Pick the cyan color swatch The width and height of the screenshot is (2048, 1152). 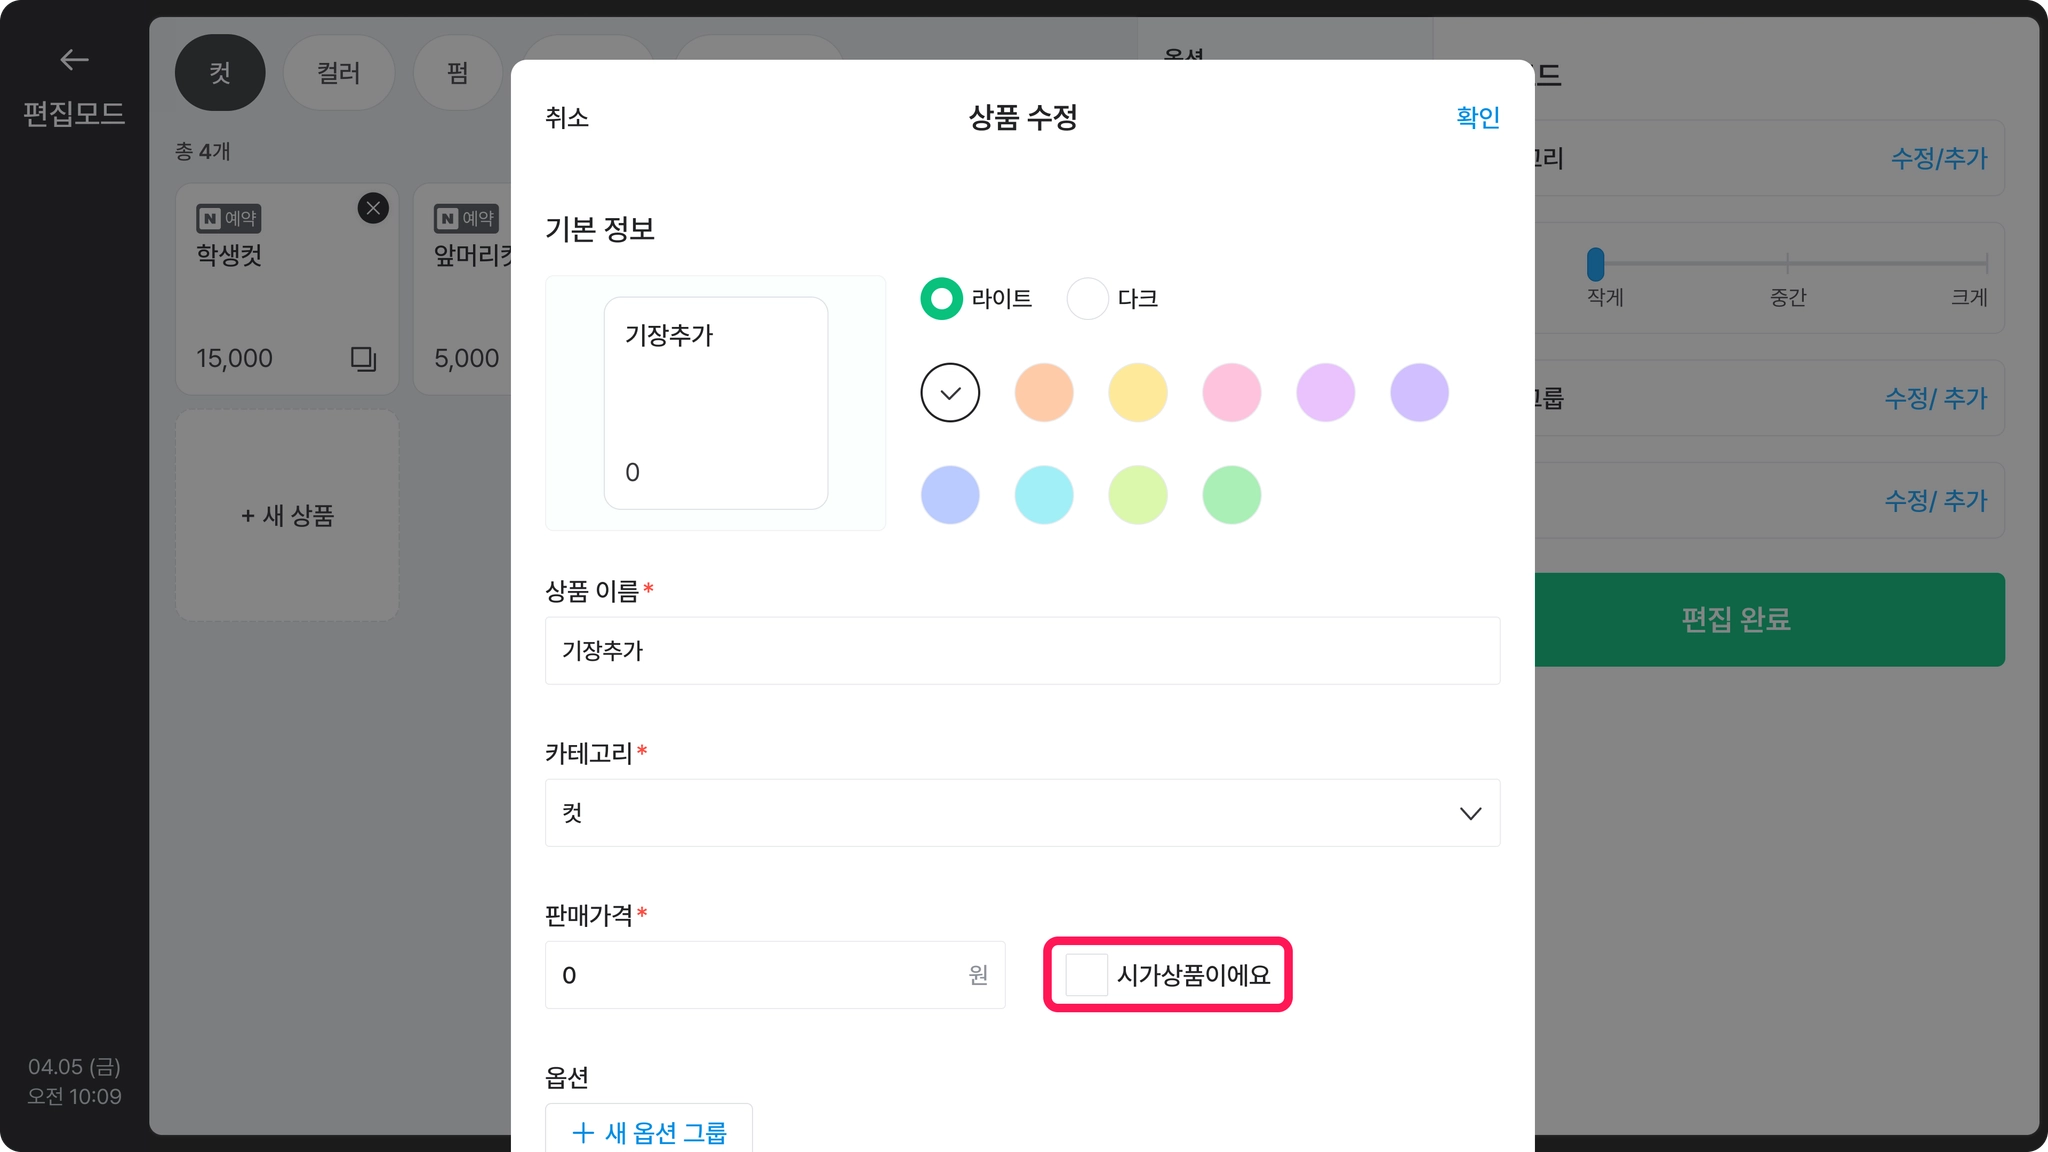pos(1044,495)
